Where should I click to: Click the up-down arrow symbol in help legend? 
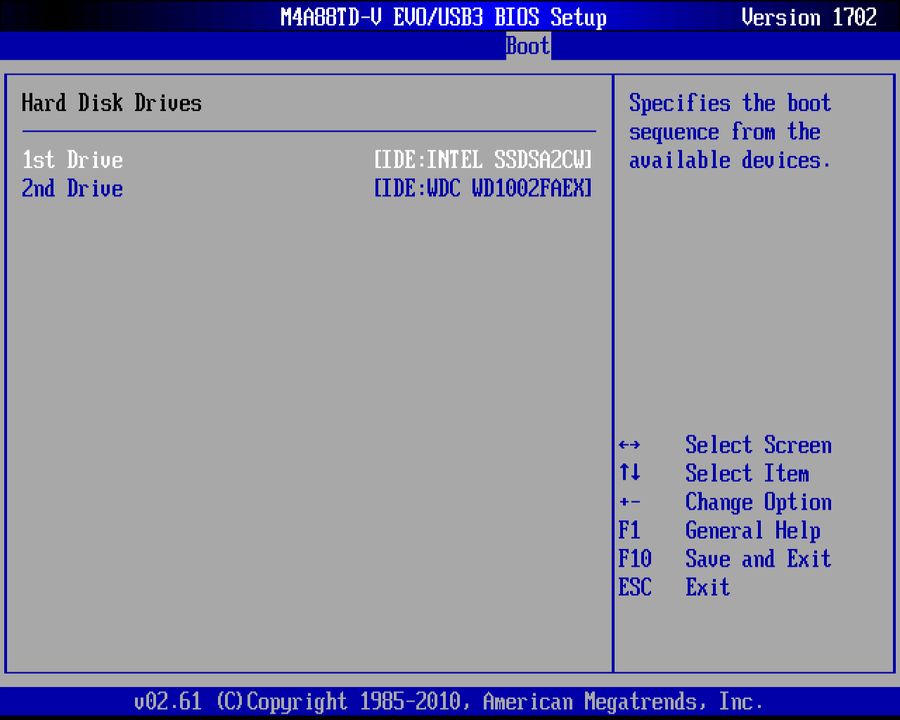(x=630, y=473)
